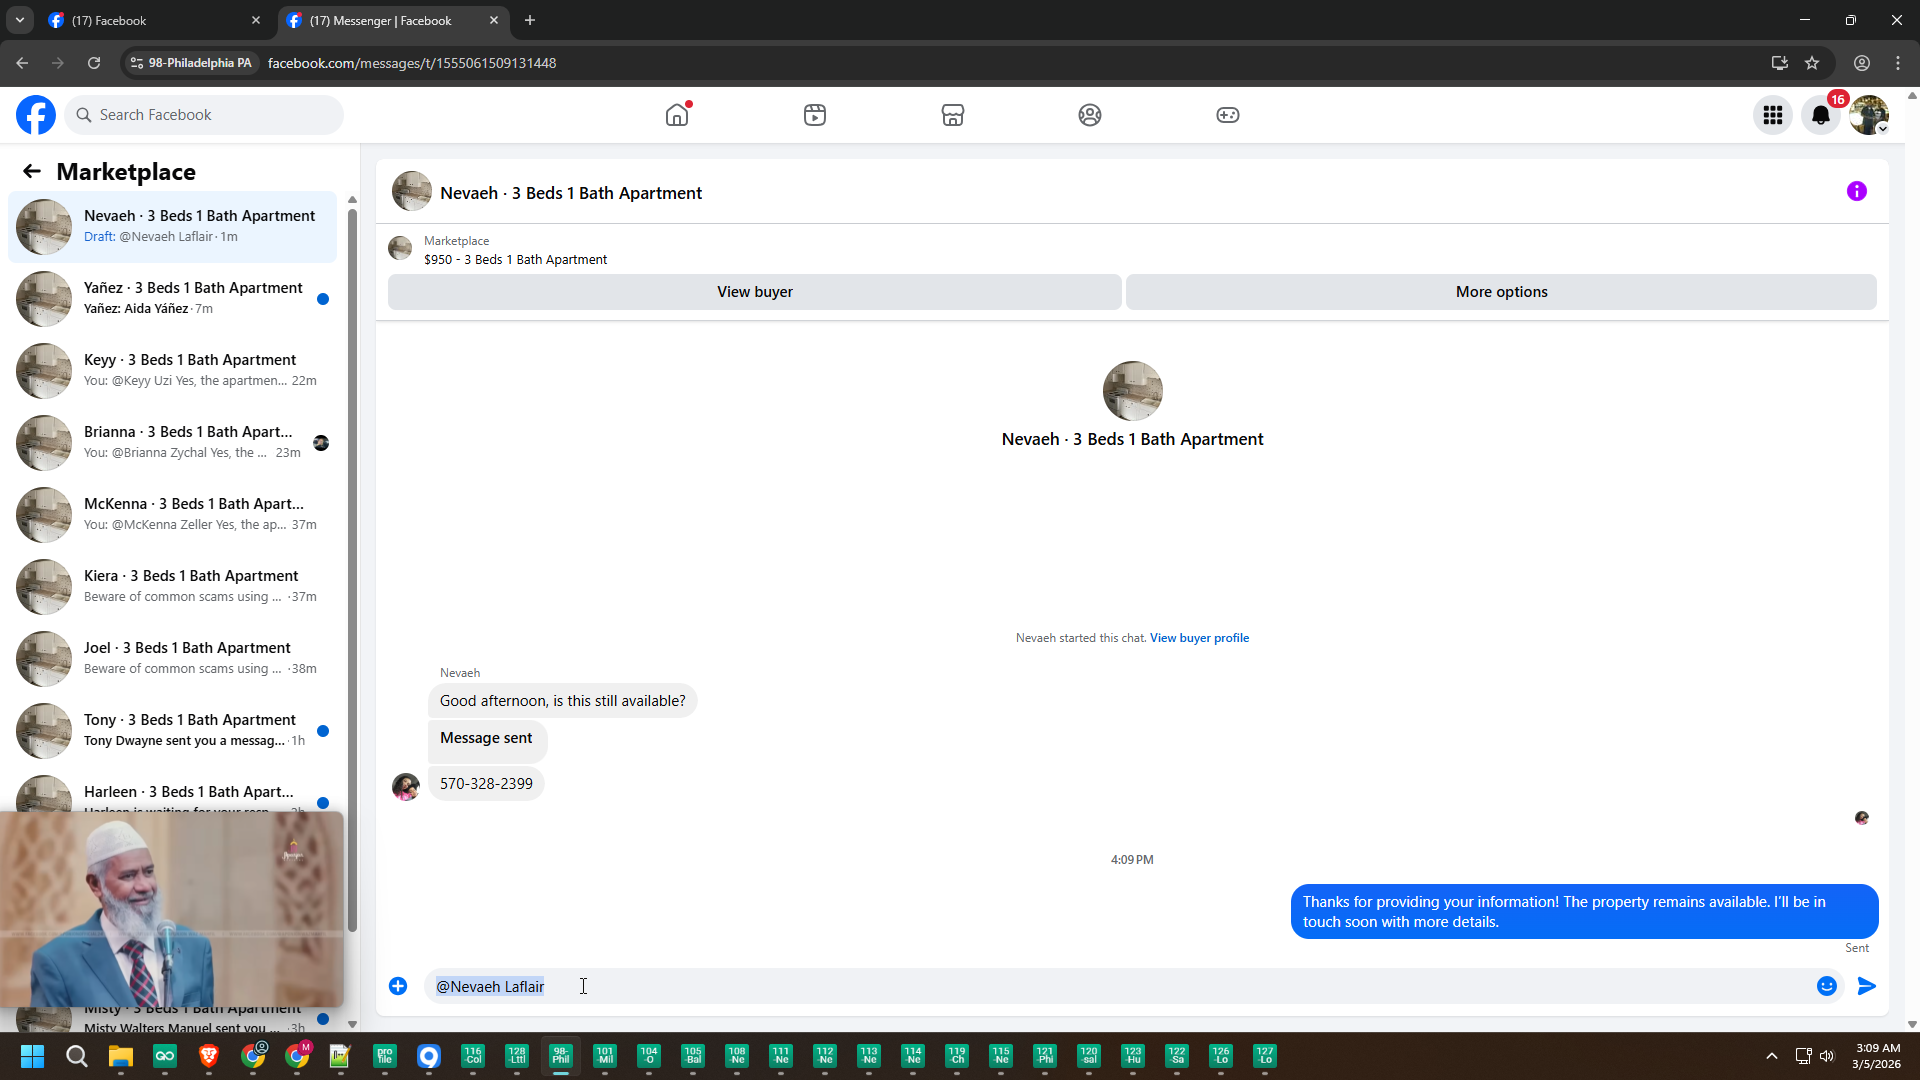Click the Nevaeh chat header title
This screenshot has width=1920, height=1080.
point(571,193)
